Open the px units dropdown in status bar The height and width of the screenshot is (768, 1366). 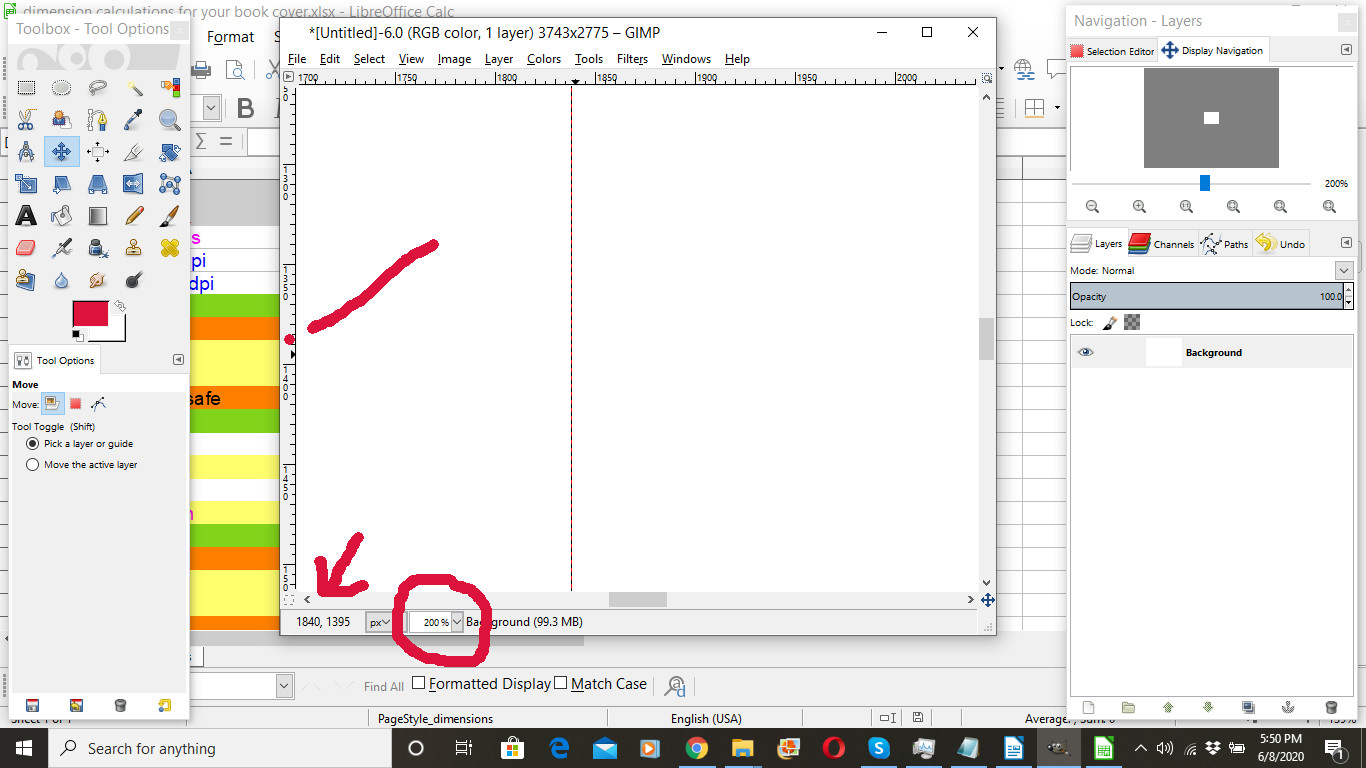pos(379,622)
